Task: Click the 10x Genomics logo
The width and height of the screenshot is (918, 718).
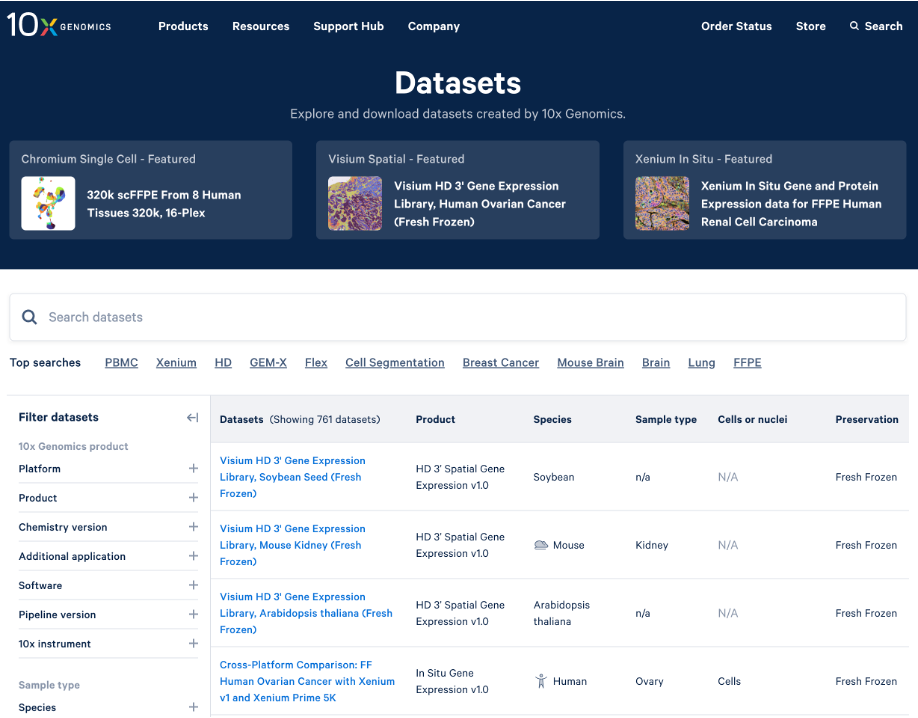Action: point(59,26)
